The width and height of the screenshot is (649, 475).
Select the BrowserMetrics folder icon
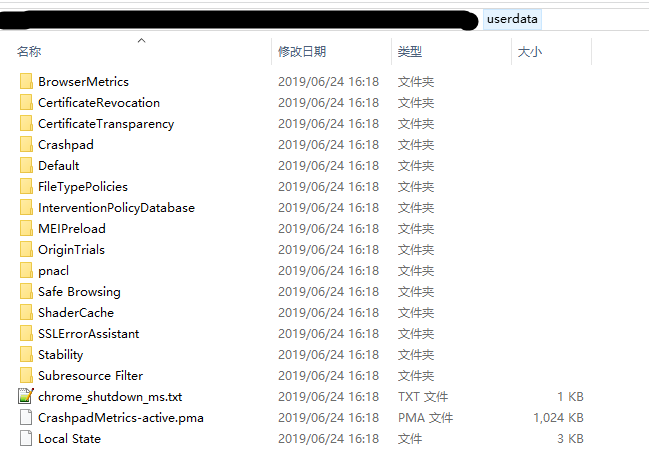pyautogui.click(x=26, y=82)
